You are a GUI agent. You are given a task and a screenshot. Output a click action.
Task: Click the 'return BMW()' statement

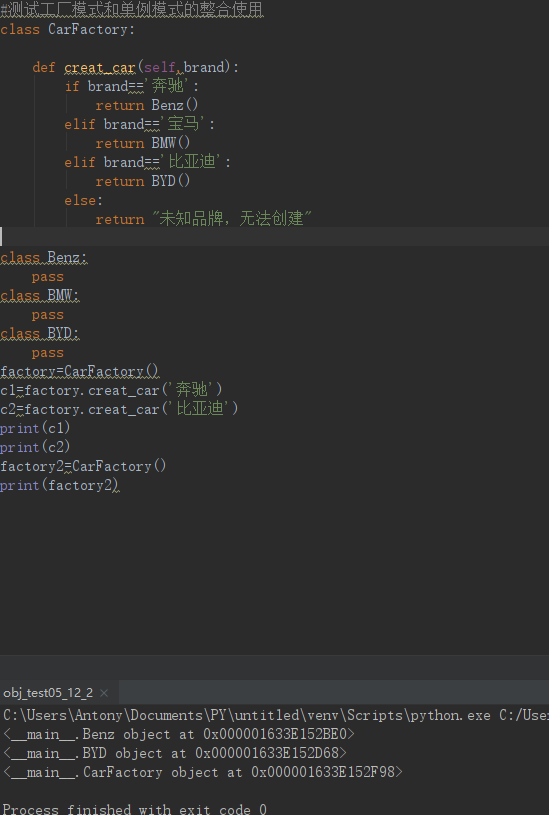click(143, 143)
